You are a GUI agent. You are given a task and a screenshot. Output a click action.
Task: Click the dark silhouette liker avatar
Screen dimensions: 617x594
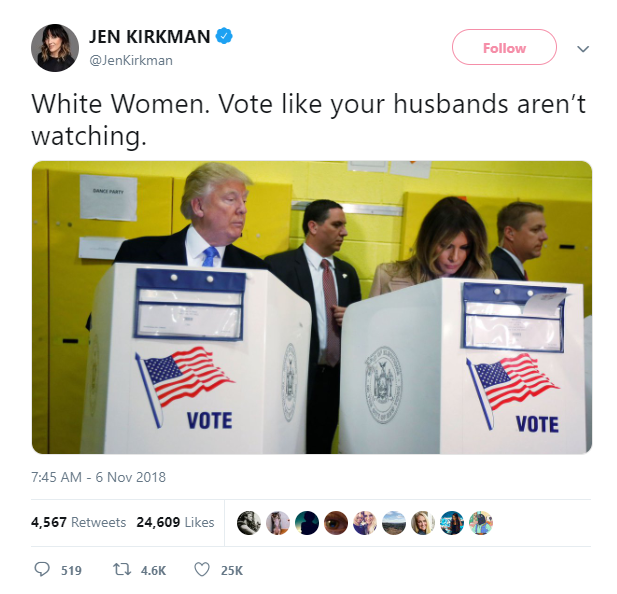pos(307,523)
